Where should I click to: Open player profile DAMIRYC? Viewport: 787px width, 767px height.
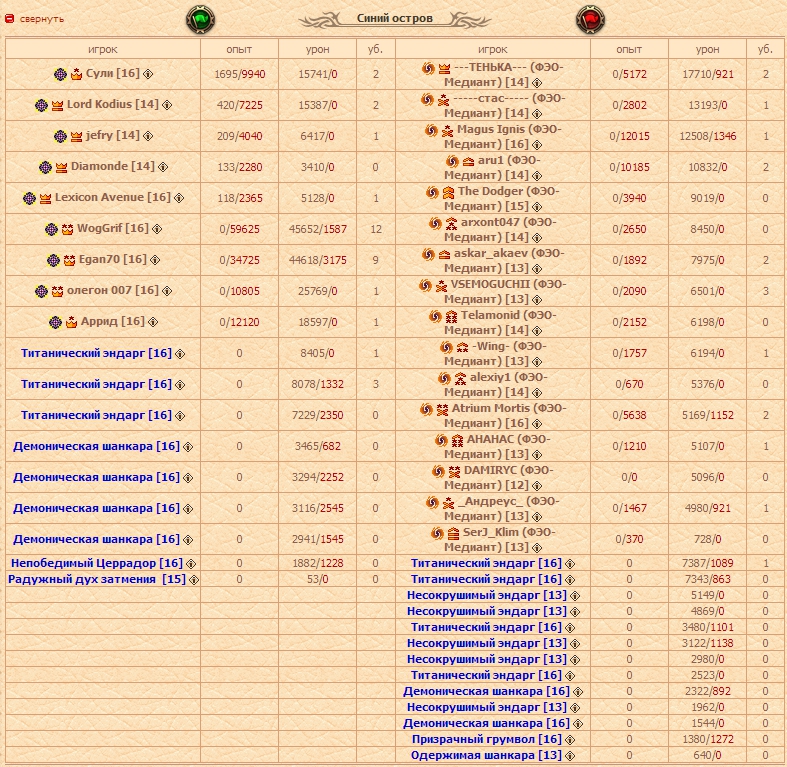click(492, 470)
